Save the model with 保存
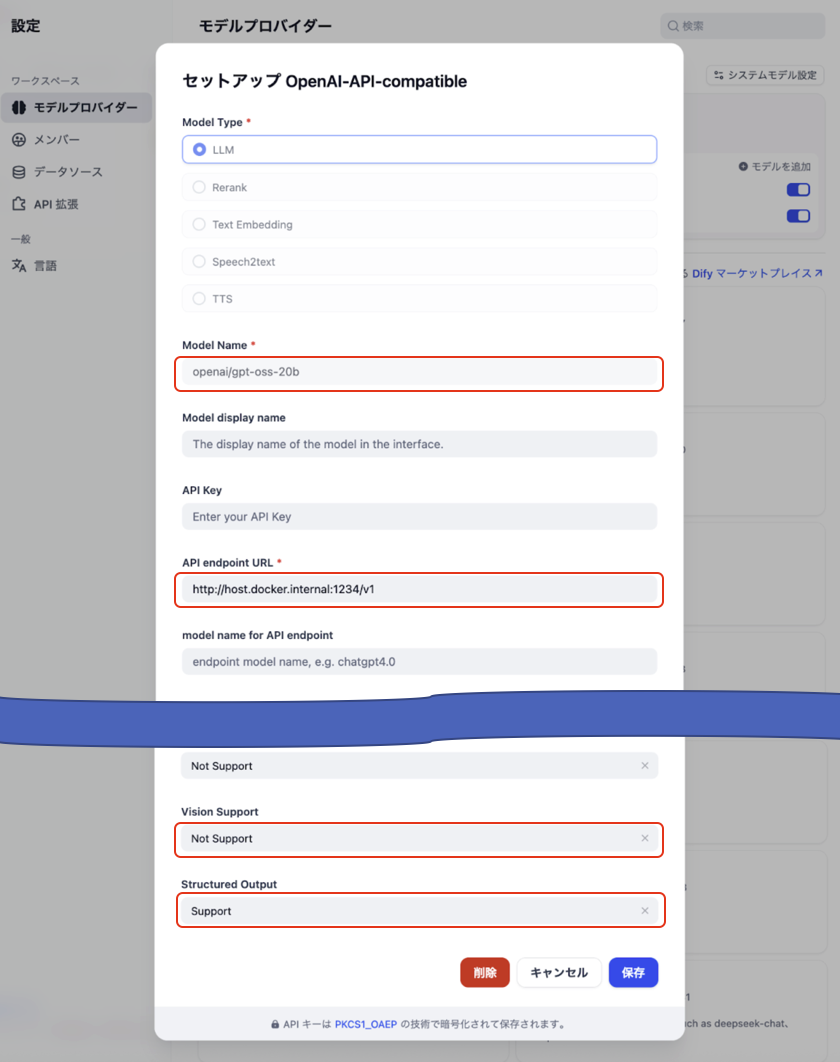840x1062 pixels. coord(633,973)
